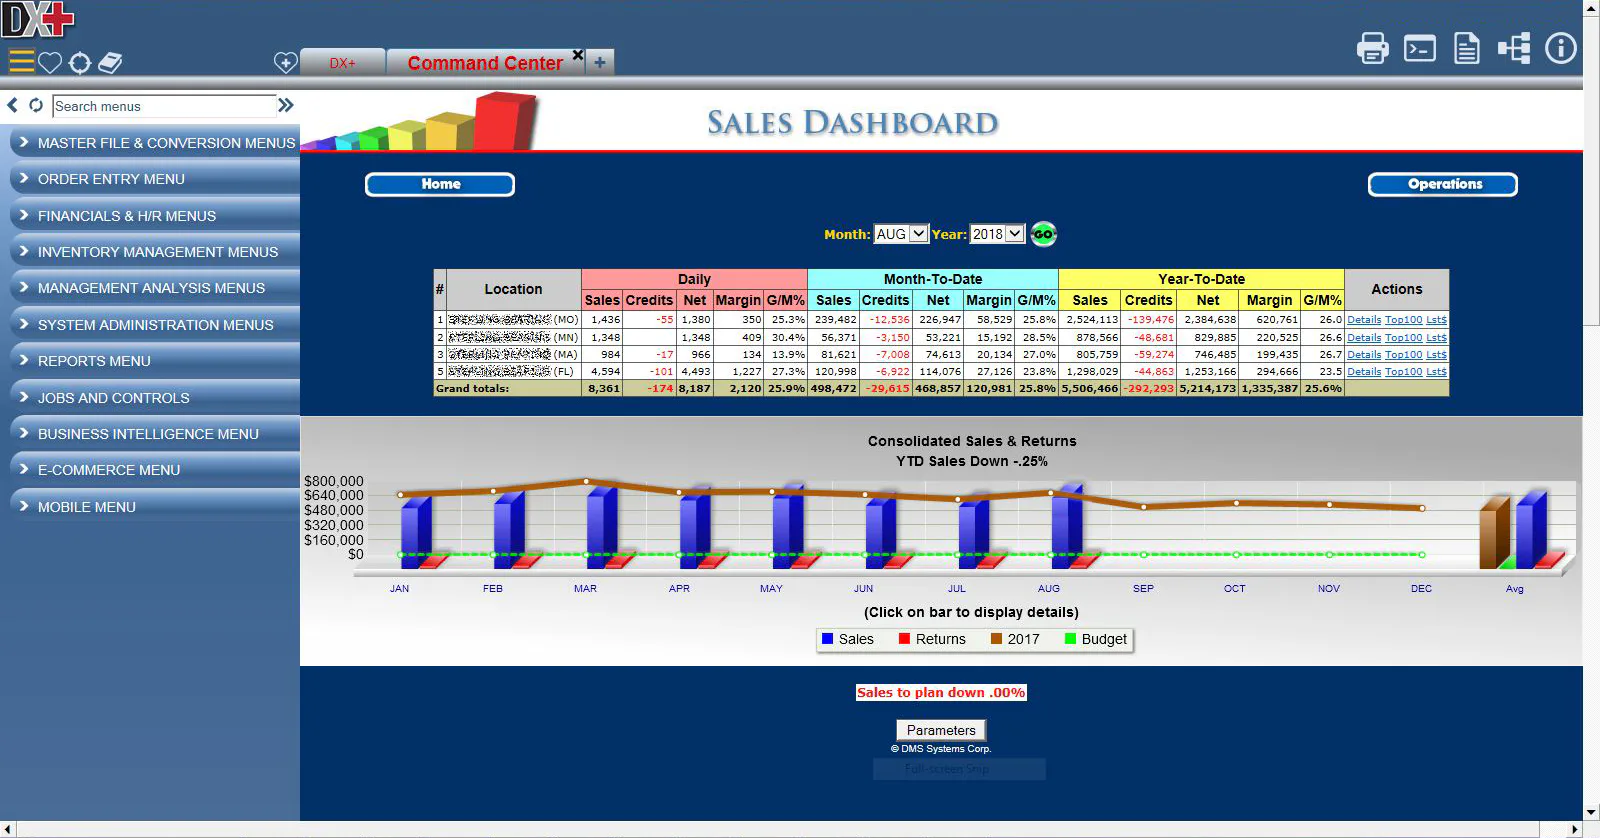Click the settings gear icon
The height and width of the screenshot is (838, 1600).
[80, 63]
